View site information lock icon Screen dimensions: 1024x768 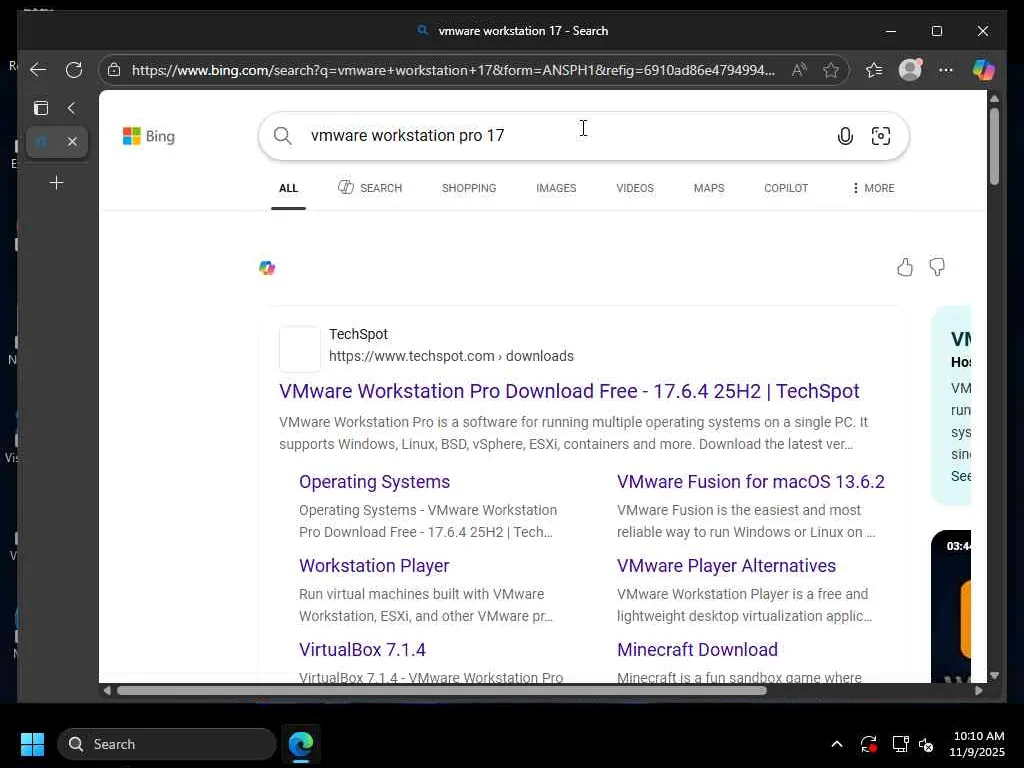114,70
